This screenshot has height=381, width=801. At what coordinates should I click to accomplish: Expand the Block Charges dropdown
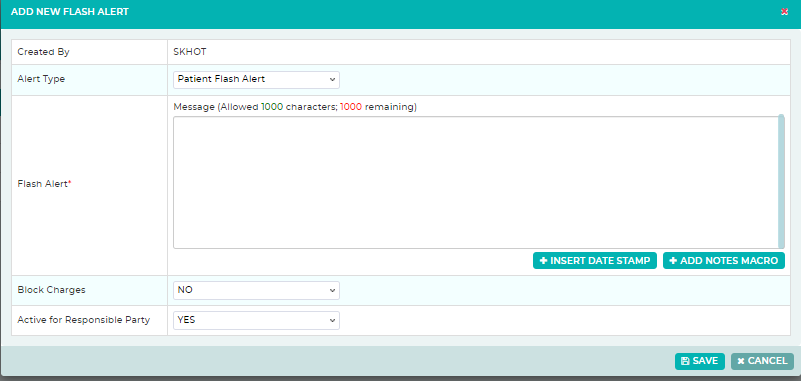(256, 290)
